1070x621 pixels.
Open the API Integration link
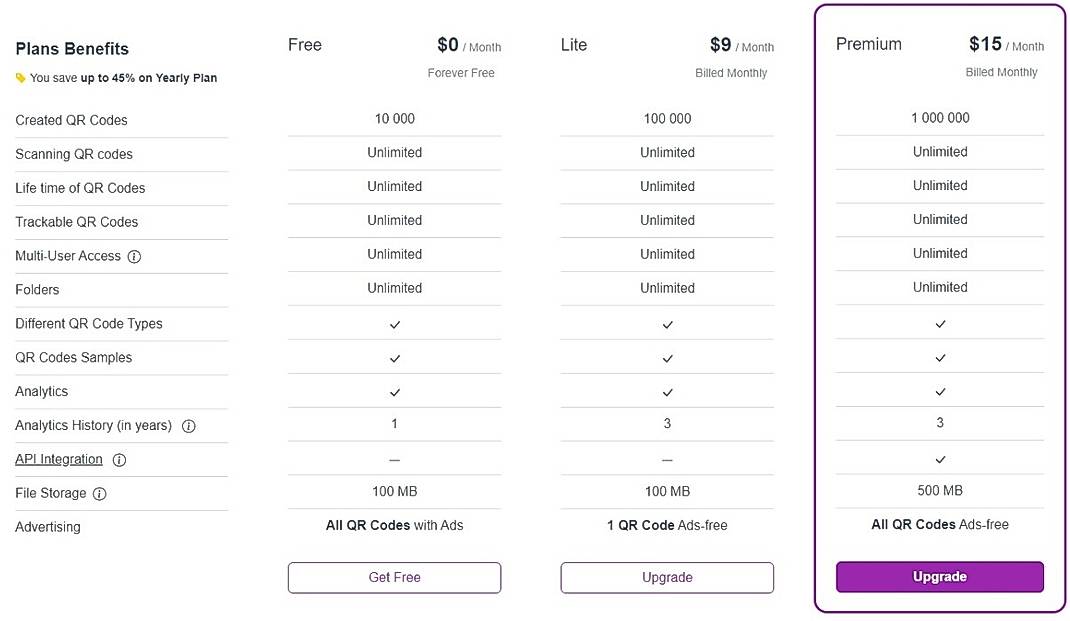pos(59,459)
